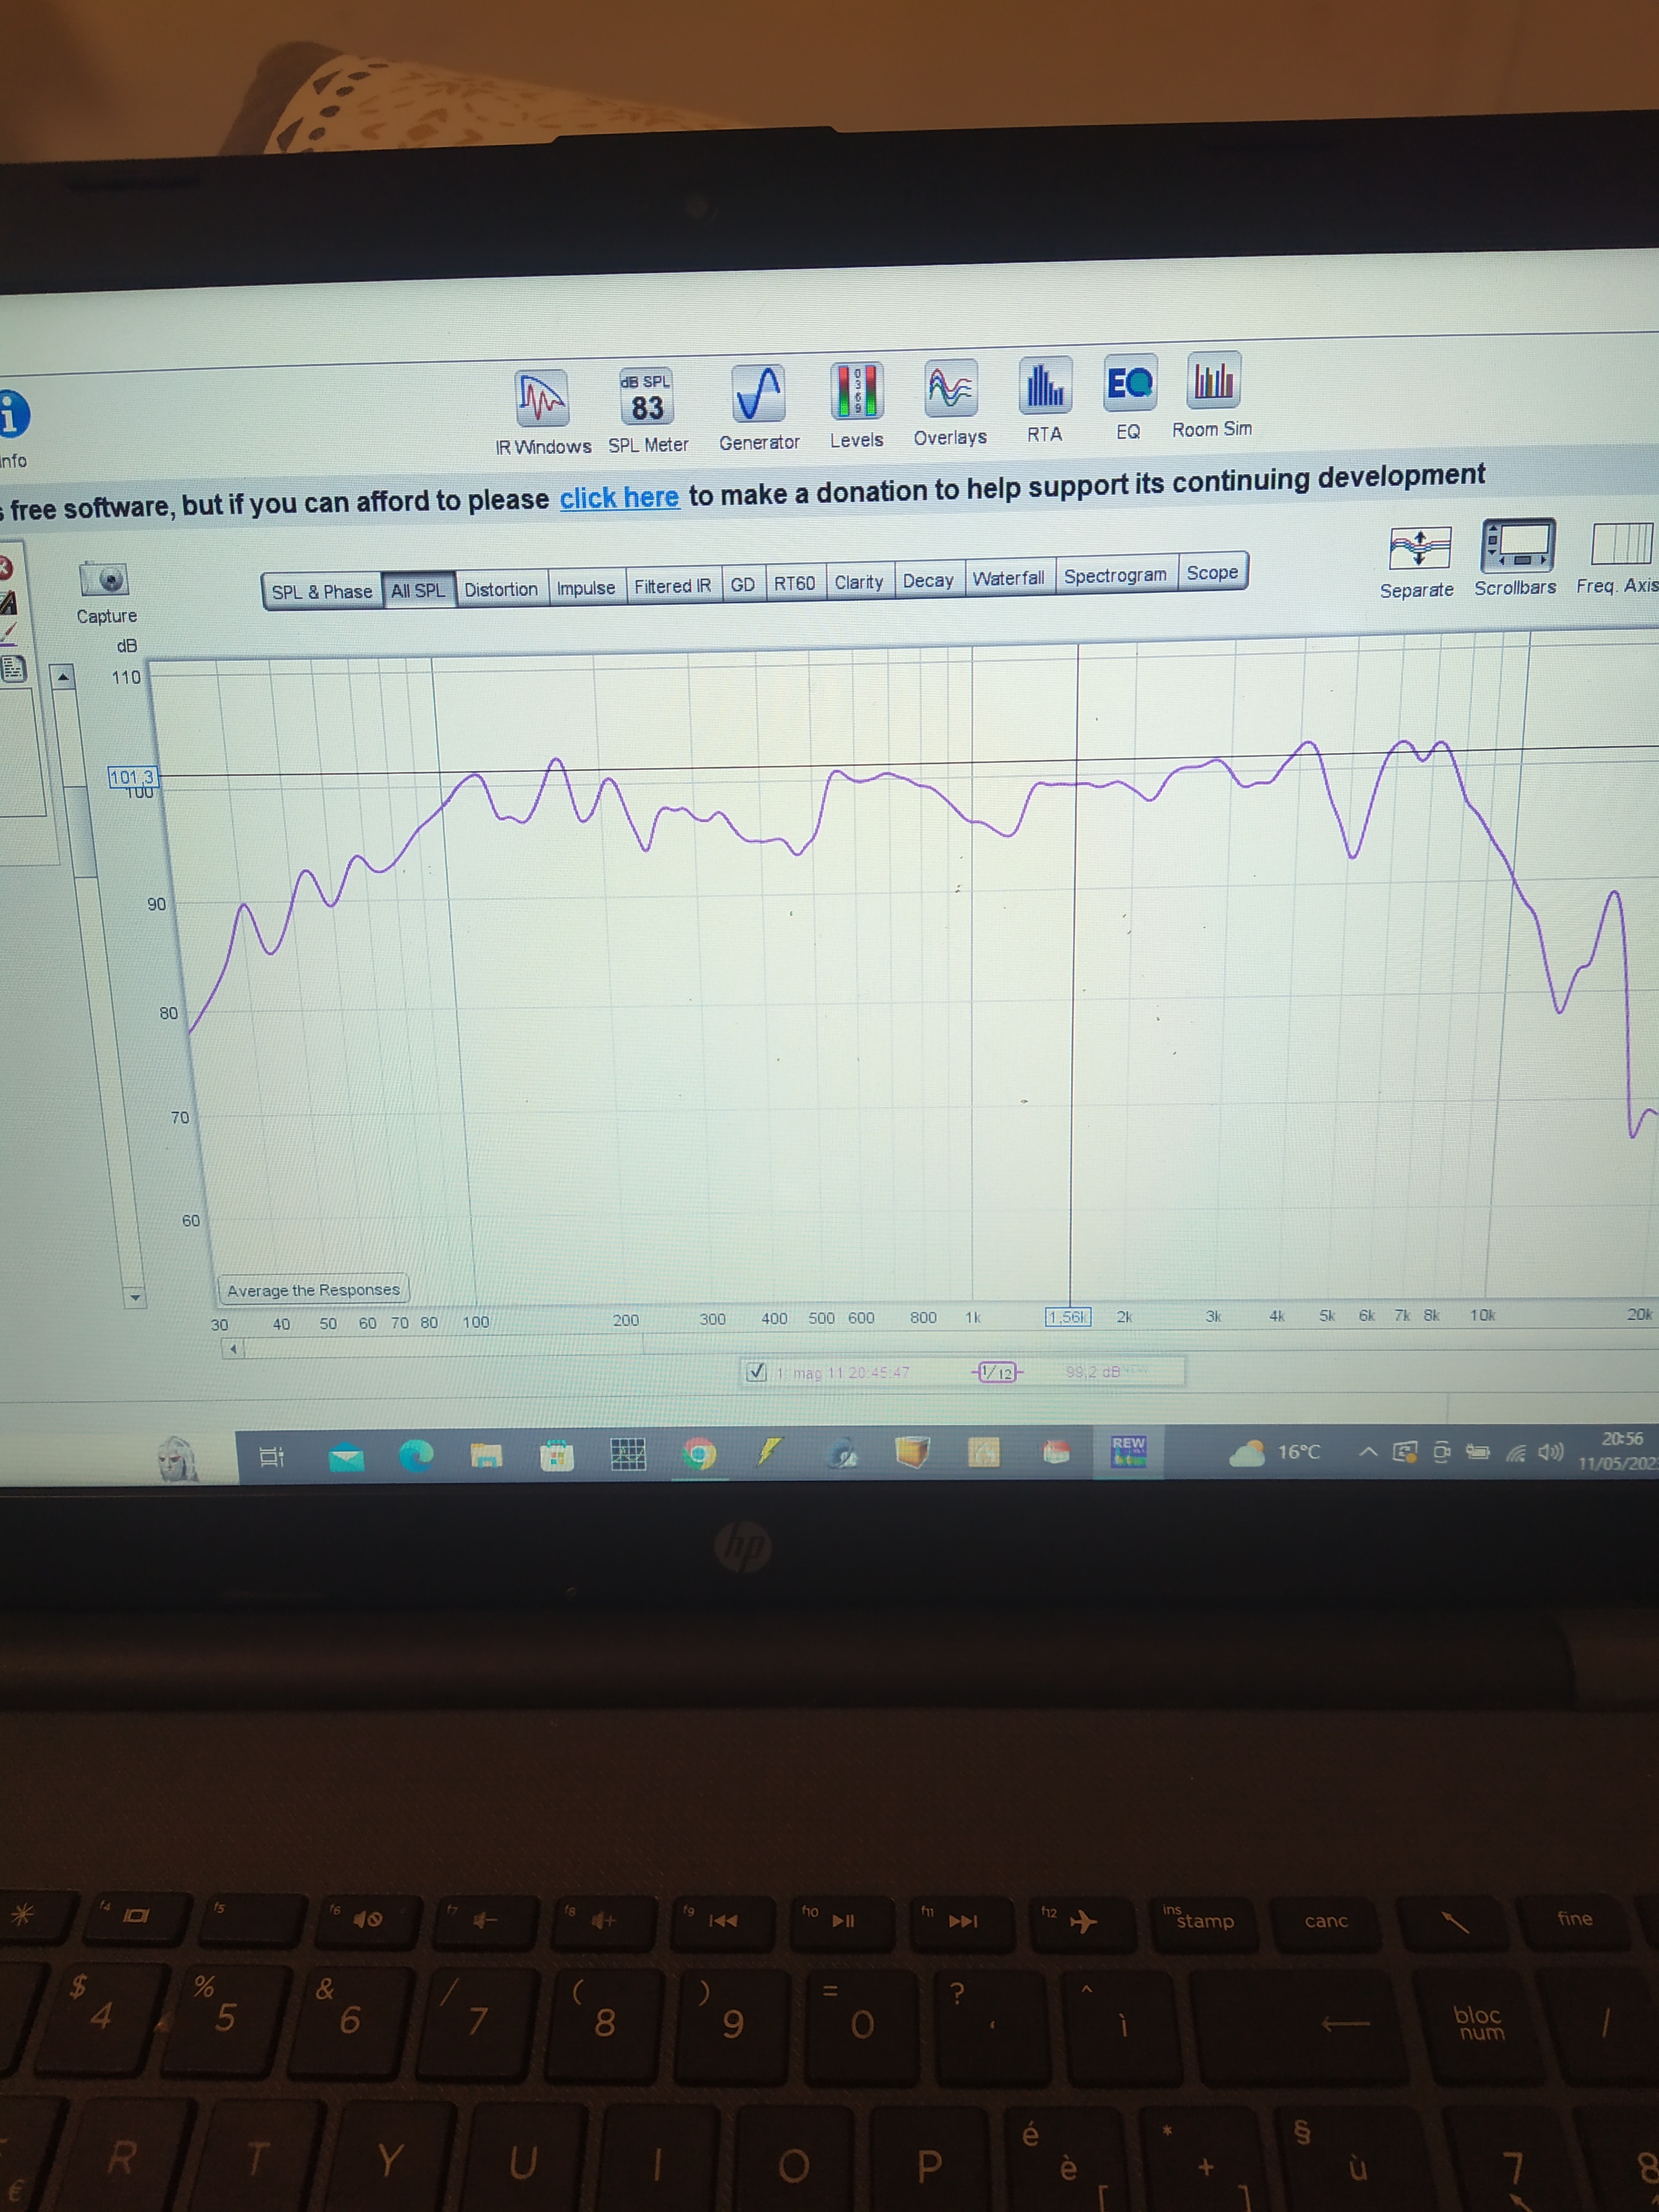Click the 1.56k cursor frequency box
The height and width of the screenshot is (2212, 1659).
pos(1068,1317)
